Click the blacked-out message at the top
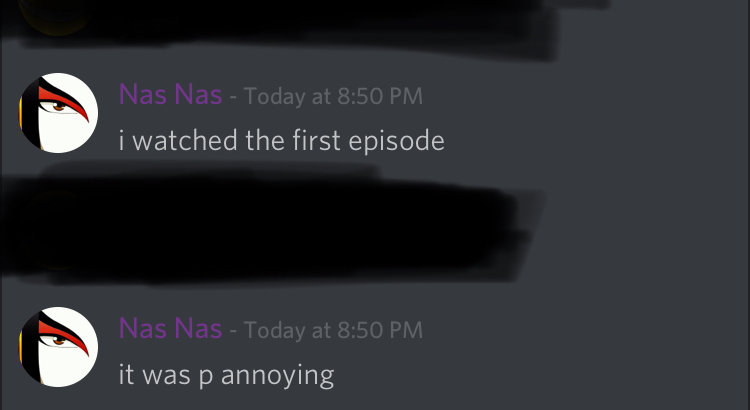The image size is (750, 410). (287, 24)
